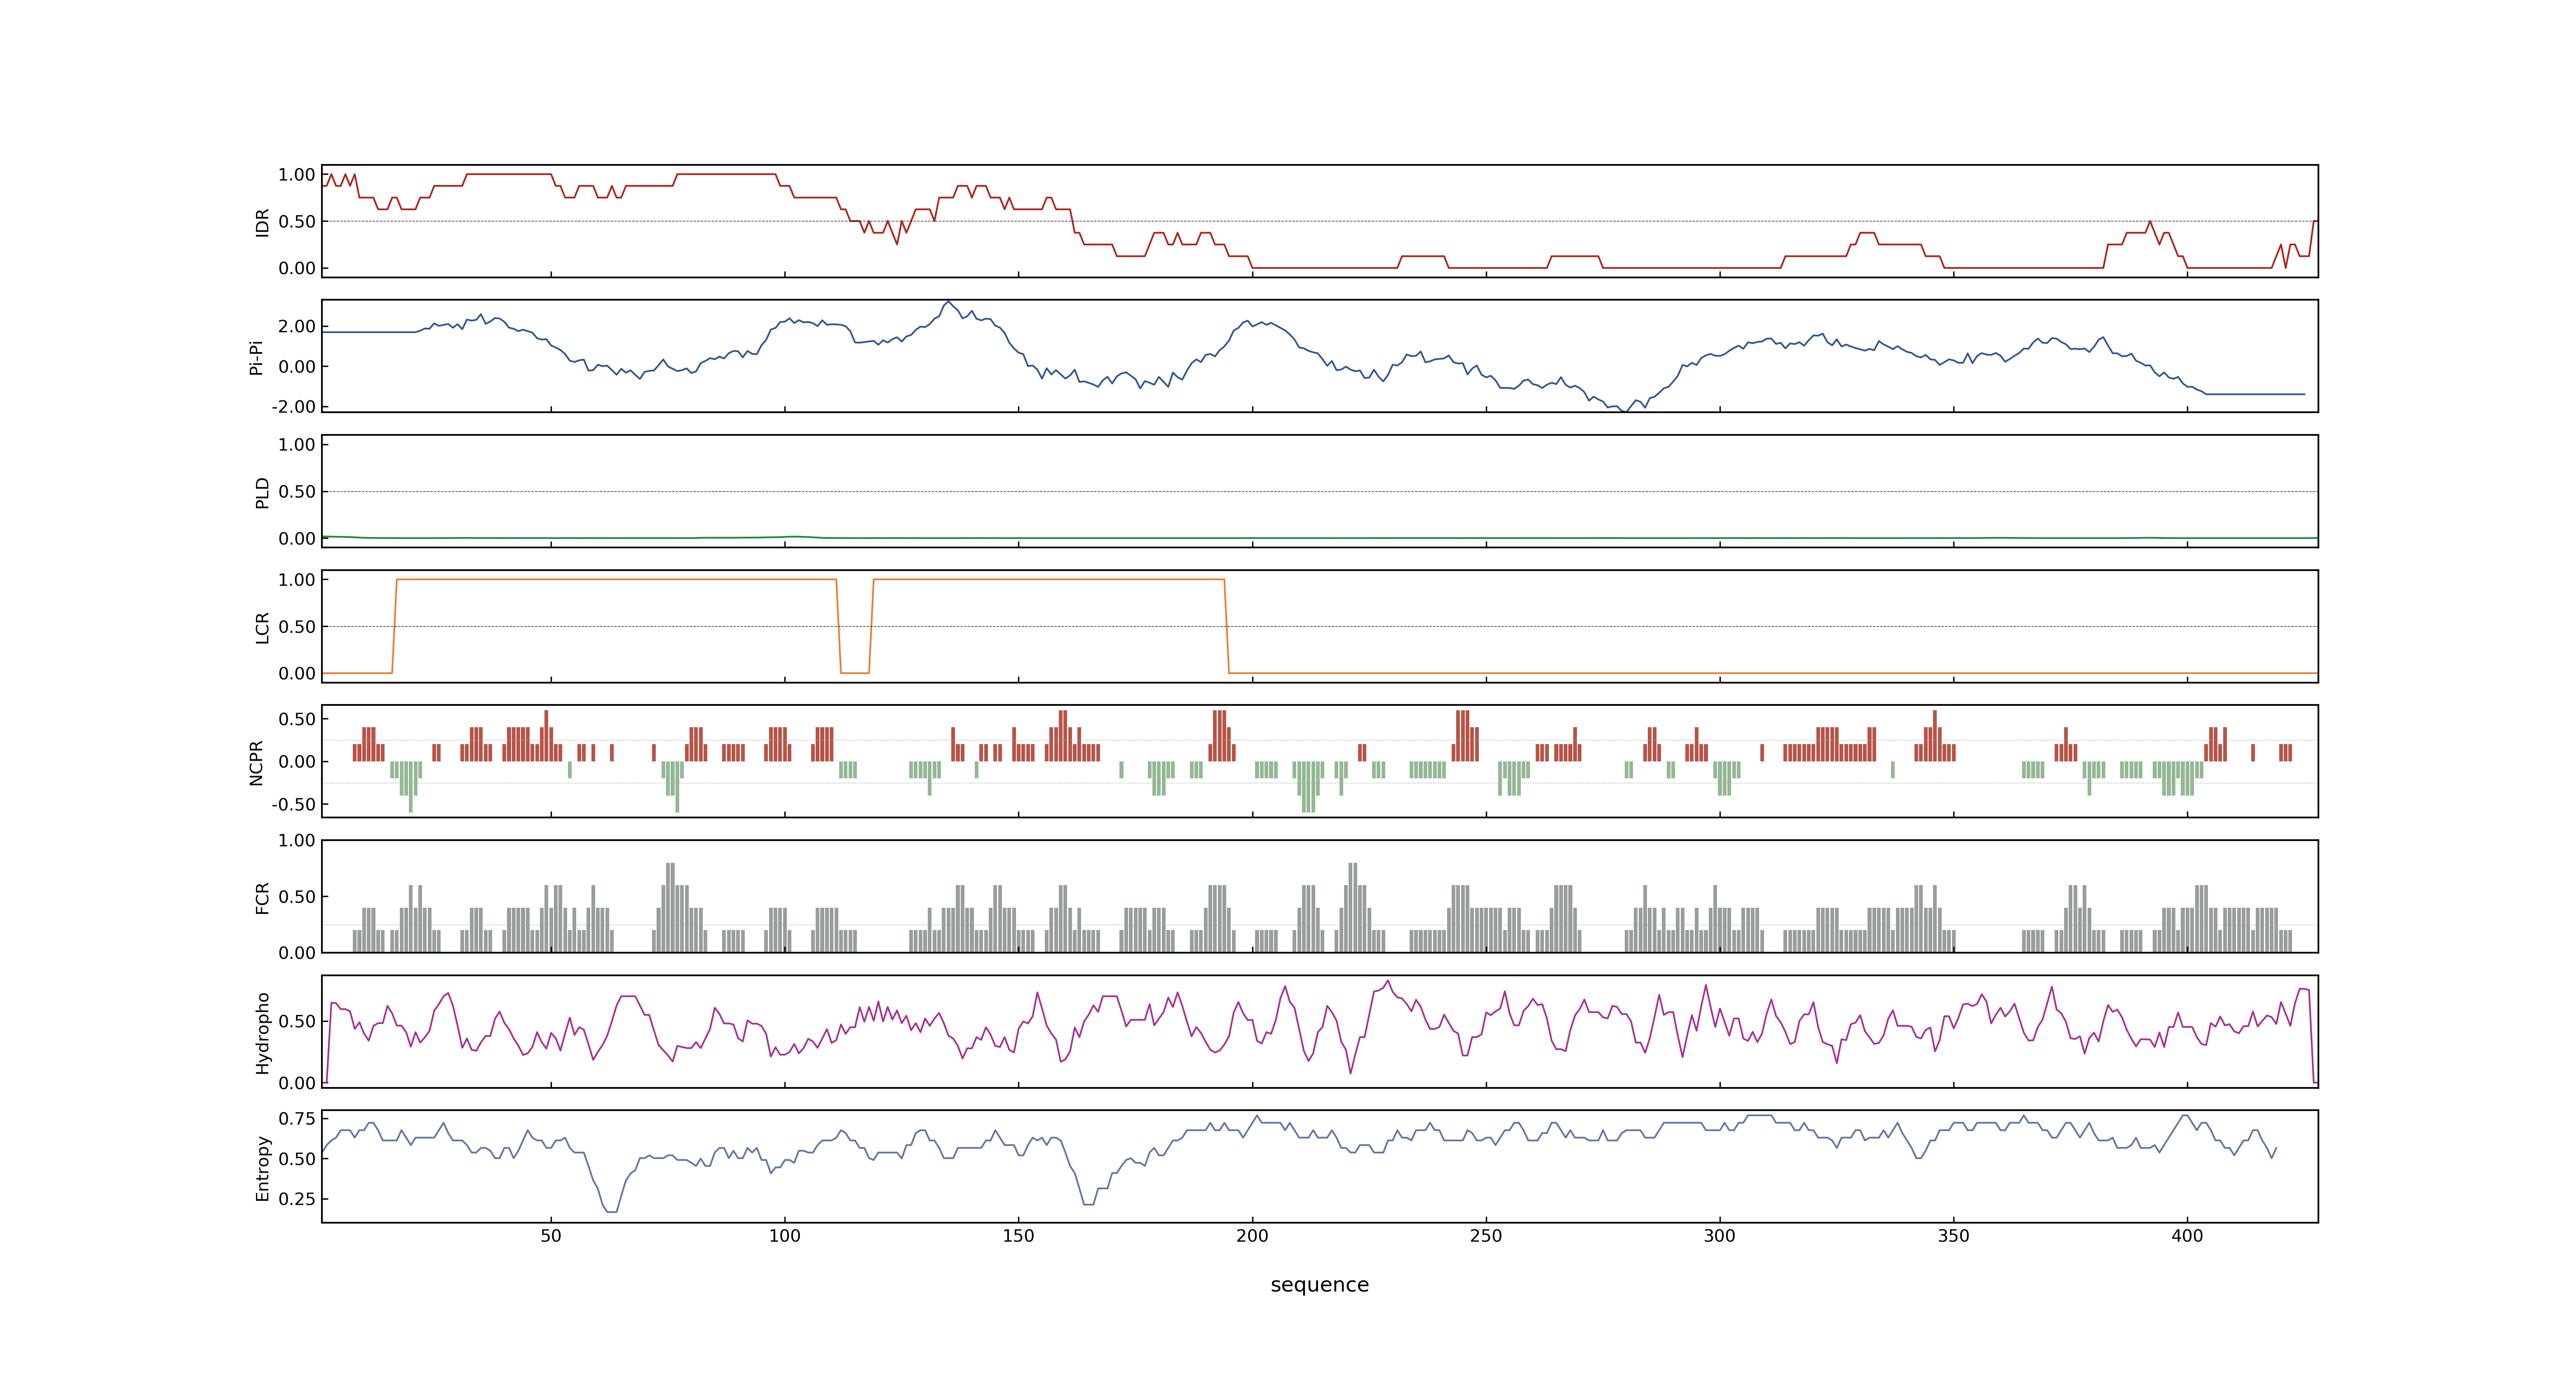This screenshot has height=1374, width=2576.
Task: Click the 0.50 tick of the Entropy panel
Action: click(x=297, y=1159)
